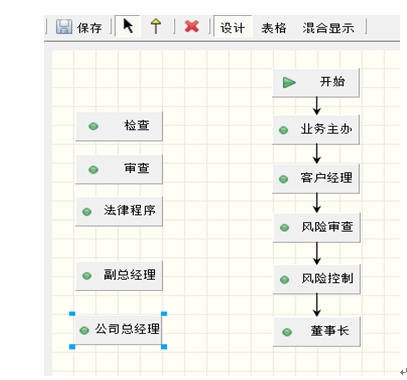Click the arrow from 开始 to 业务主办
Image resolution: width=407 pixels, height=380 pixels.
coord(317,106)
